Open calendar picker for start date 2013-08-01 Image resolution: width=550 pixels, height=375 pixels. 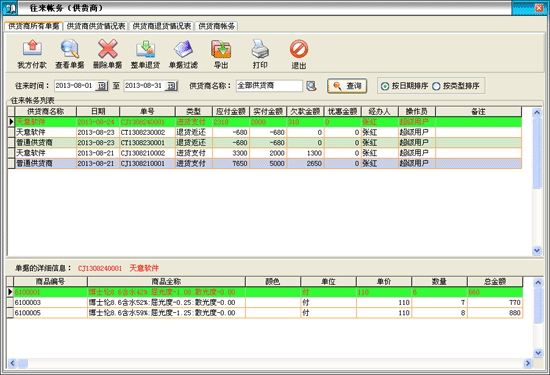(102, 86)
